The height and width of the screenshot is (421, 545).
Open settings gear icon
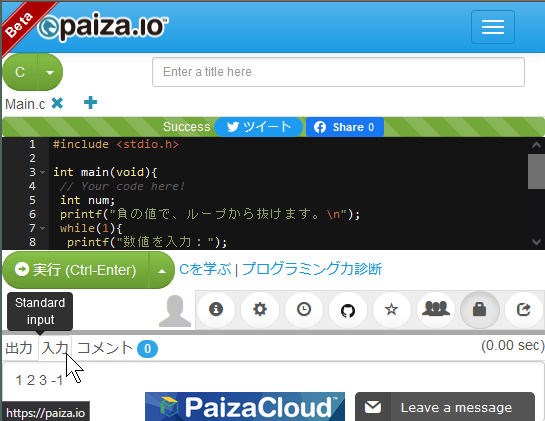click(x=260, y=309)
